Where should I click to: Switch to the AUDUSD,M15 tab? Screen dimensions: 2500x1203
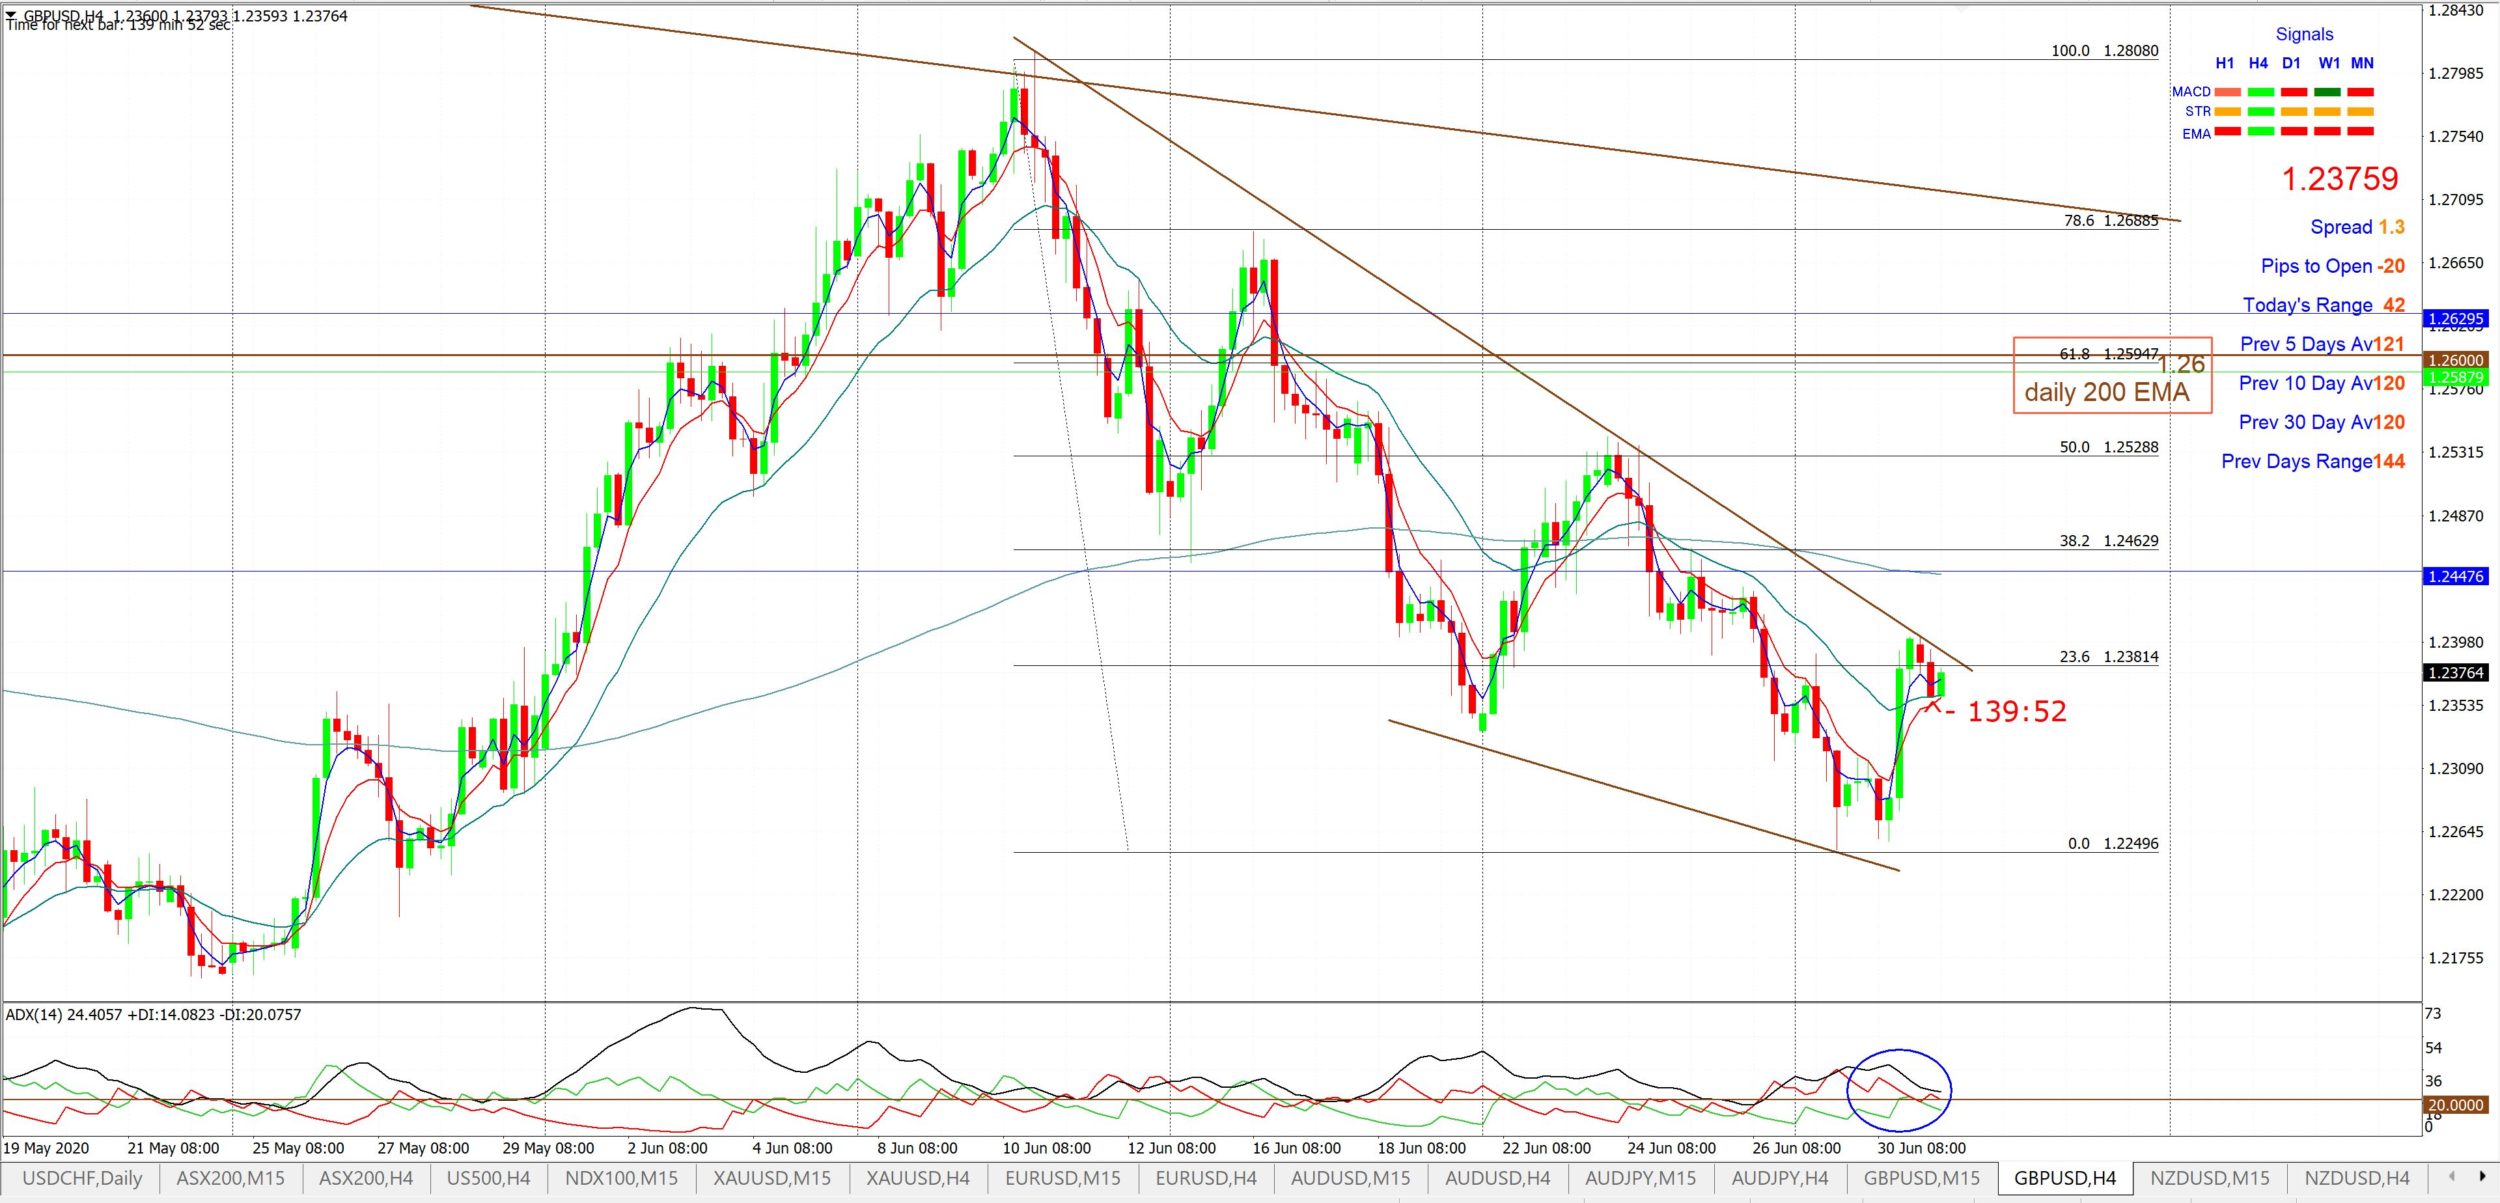[x=1350, y=1178]
